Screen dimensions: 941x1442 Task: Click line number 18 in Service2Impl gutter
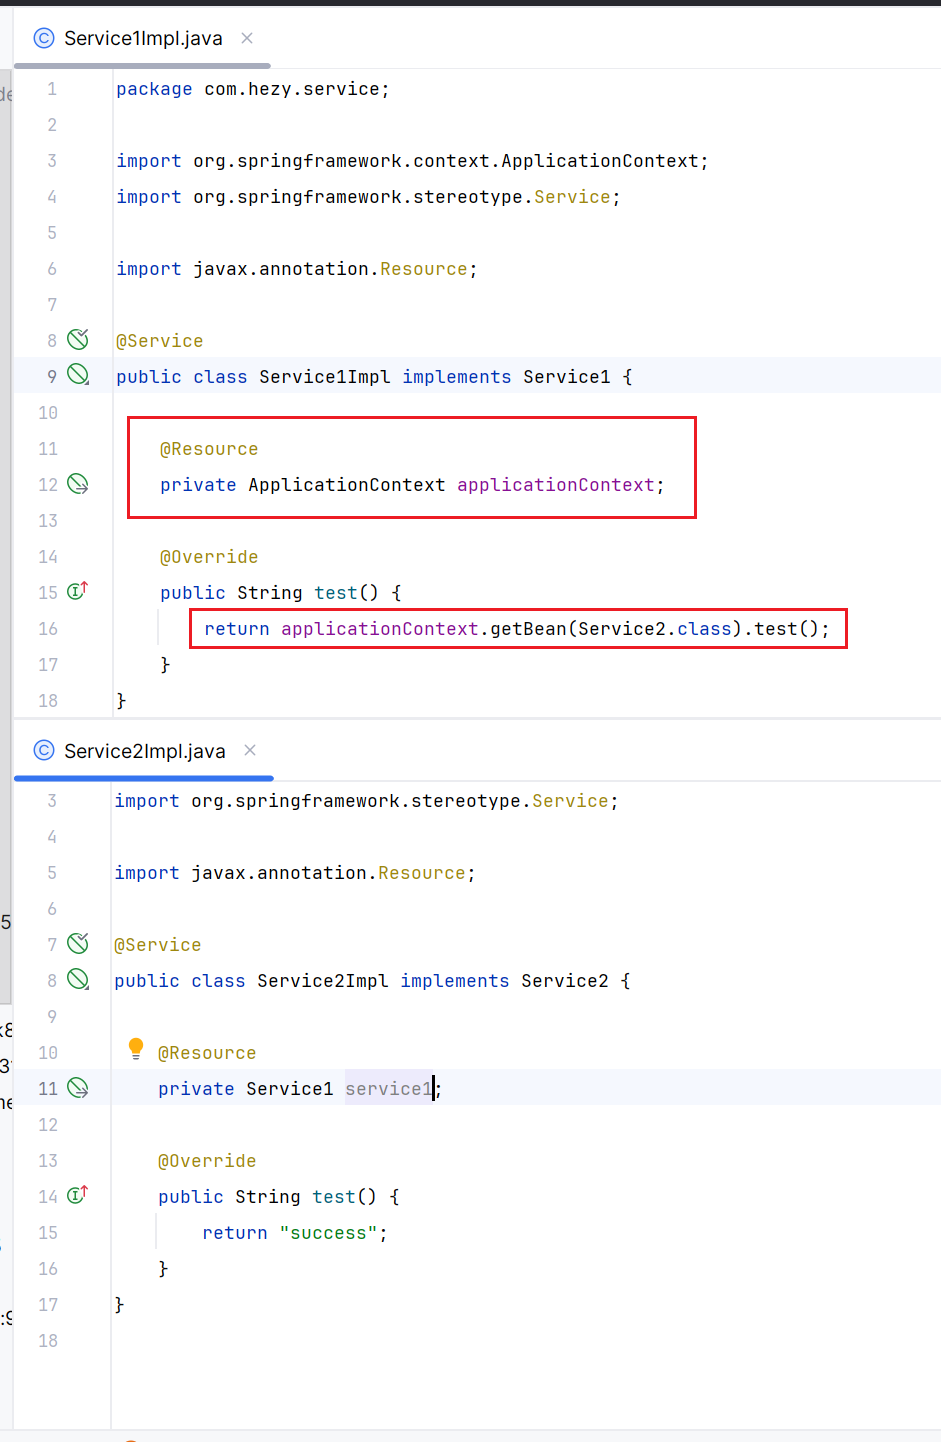48,1341
